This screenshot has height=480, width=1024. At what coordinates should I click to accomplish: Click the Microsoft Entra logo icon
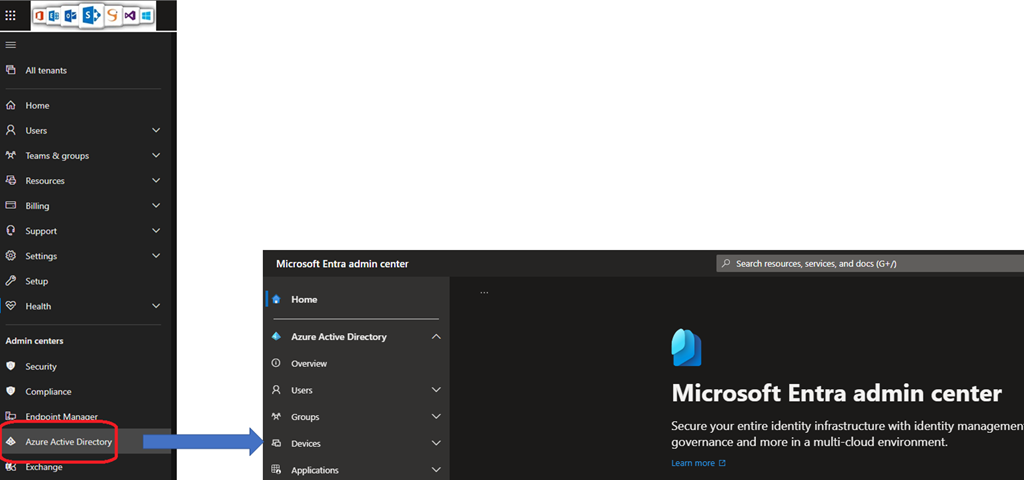tap(686, 347)
